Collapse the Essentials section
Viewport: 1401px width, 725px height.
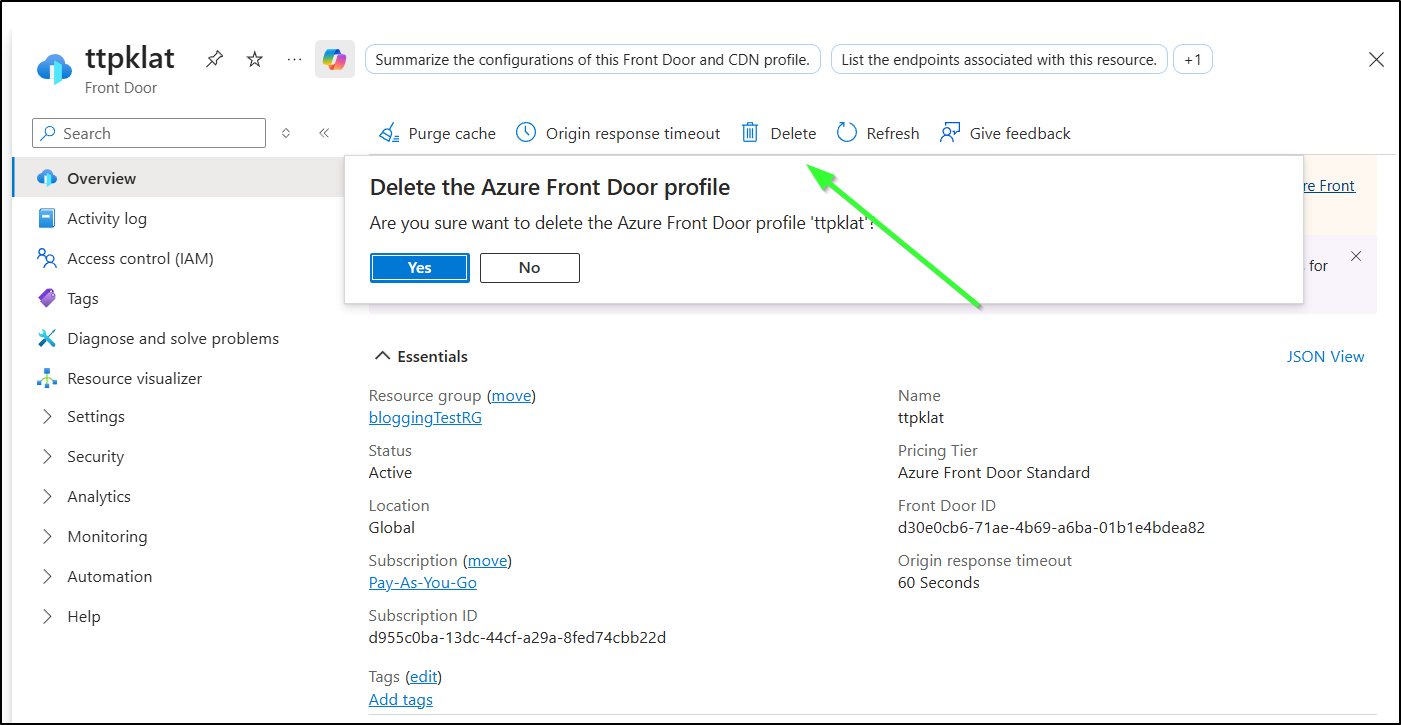pos(382,357)
